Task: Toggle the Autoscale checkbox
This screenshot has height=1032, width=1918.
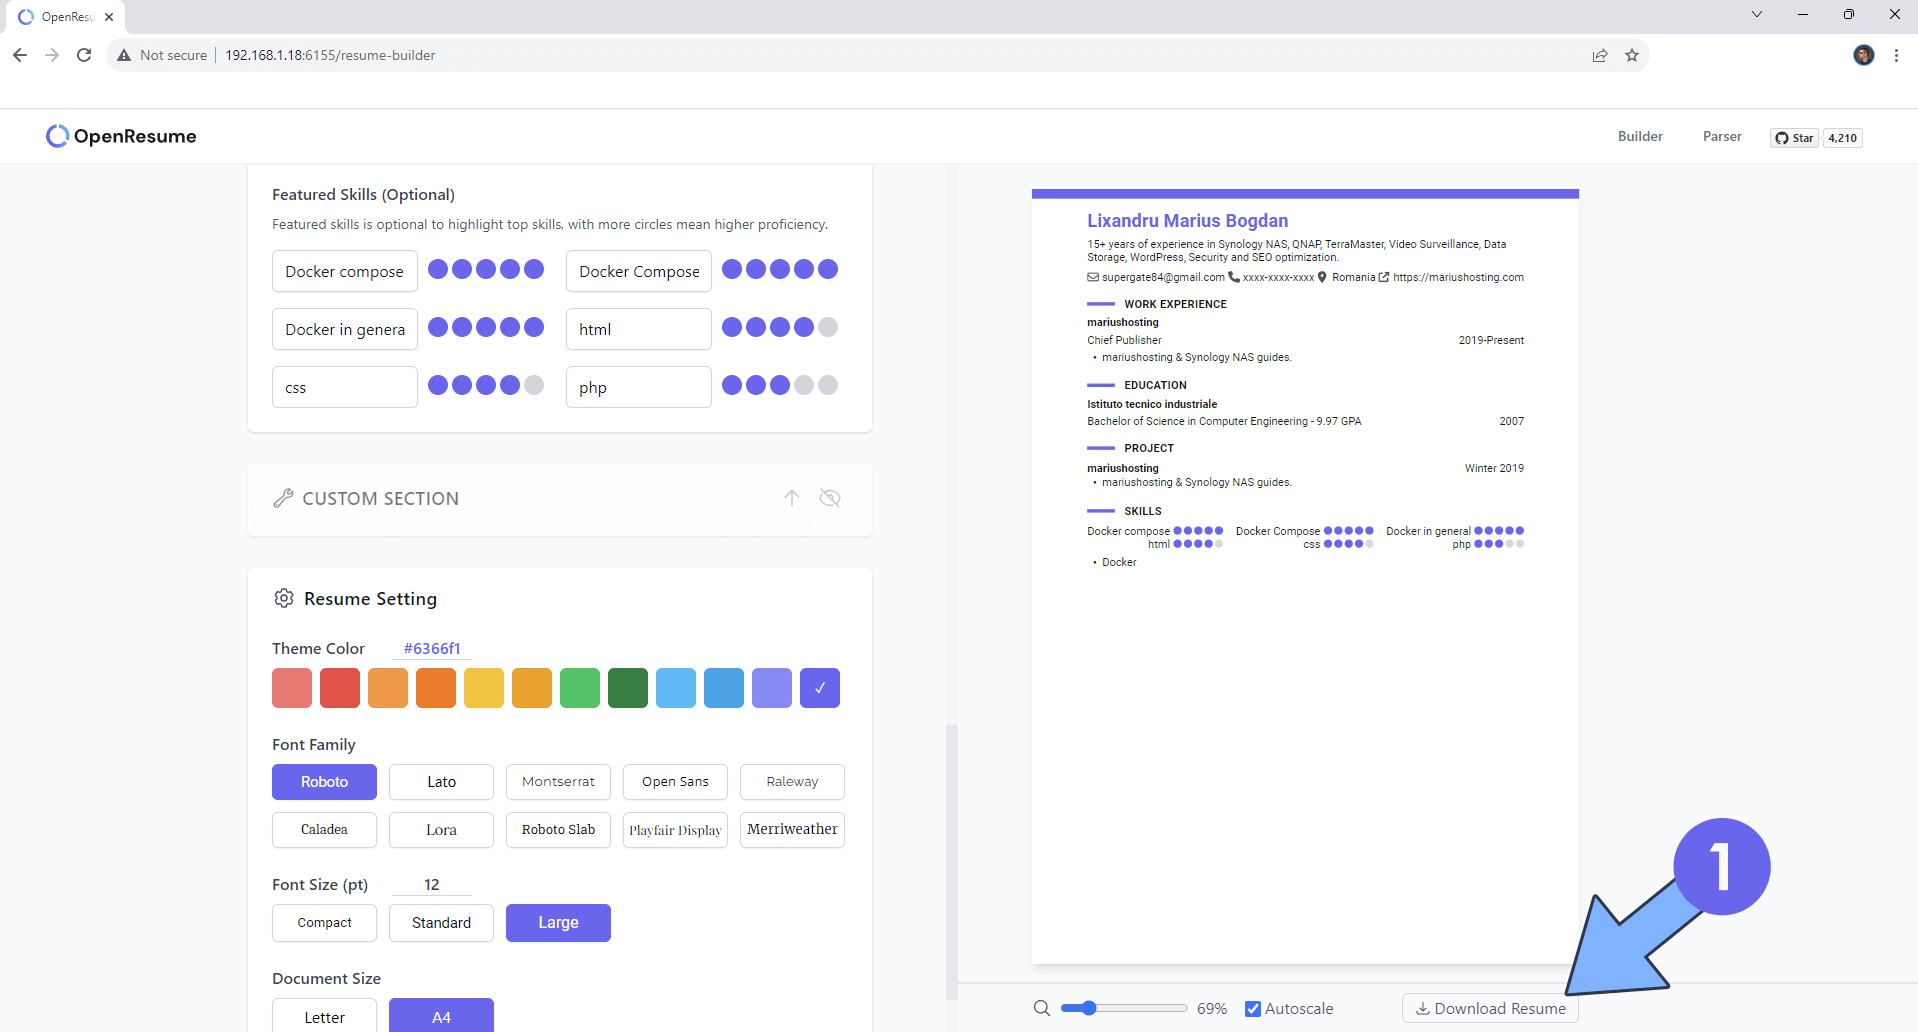Action: click(x=1253, y=1008)
